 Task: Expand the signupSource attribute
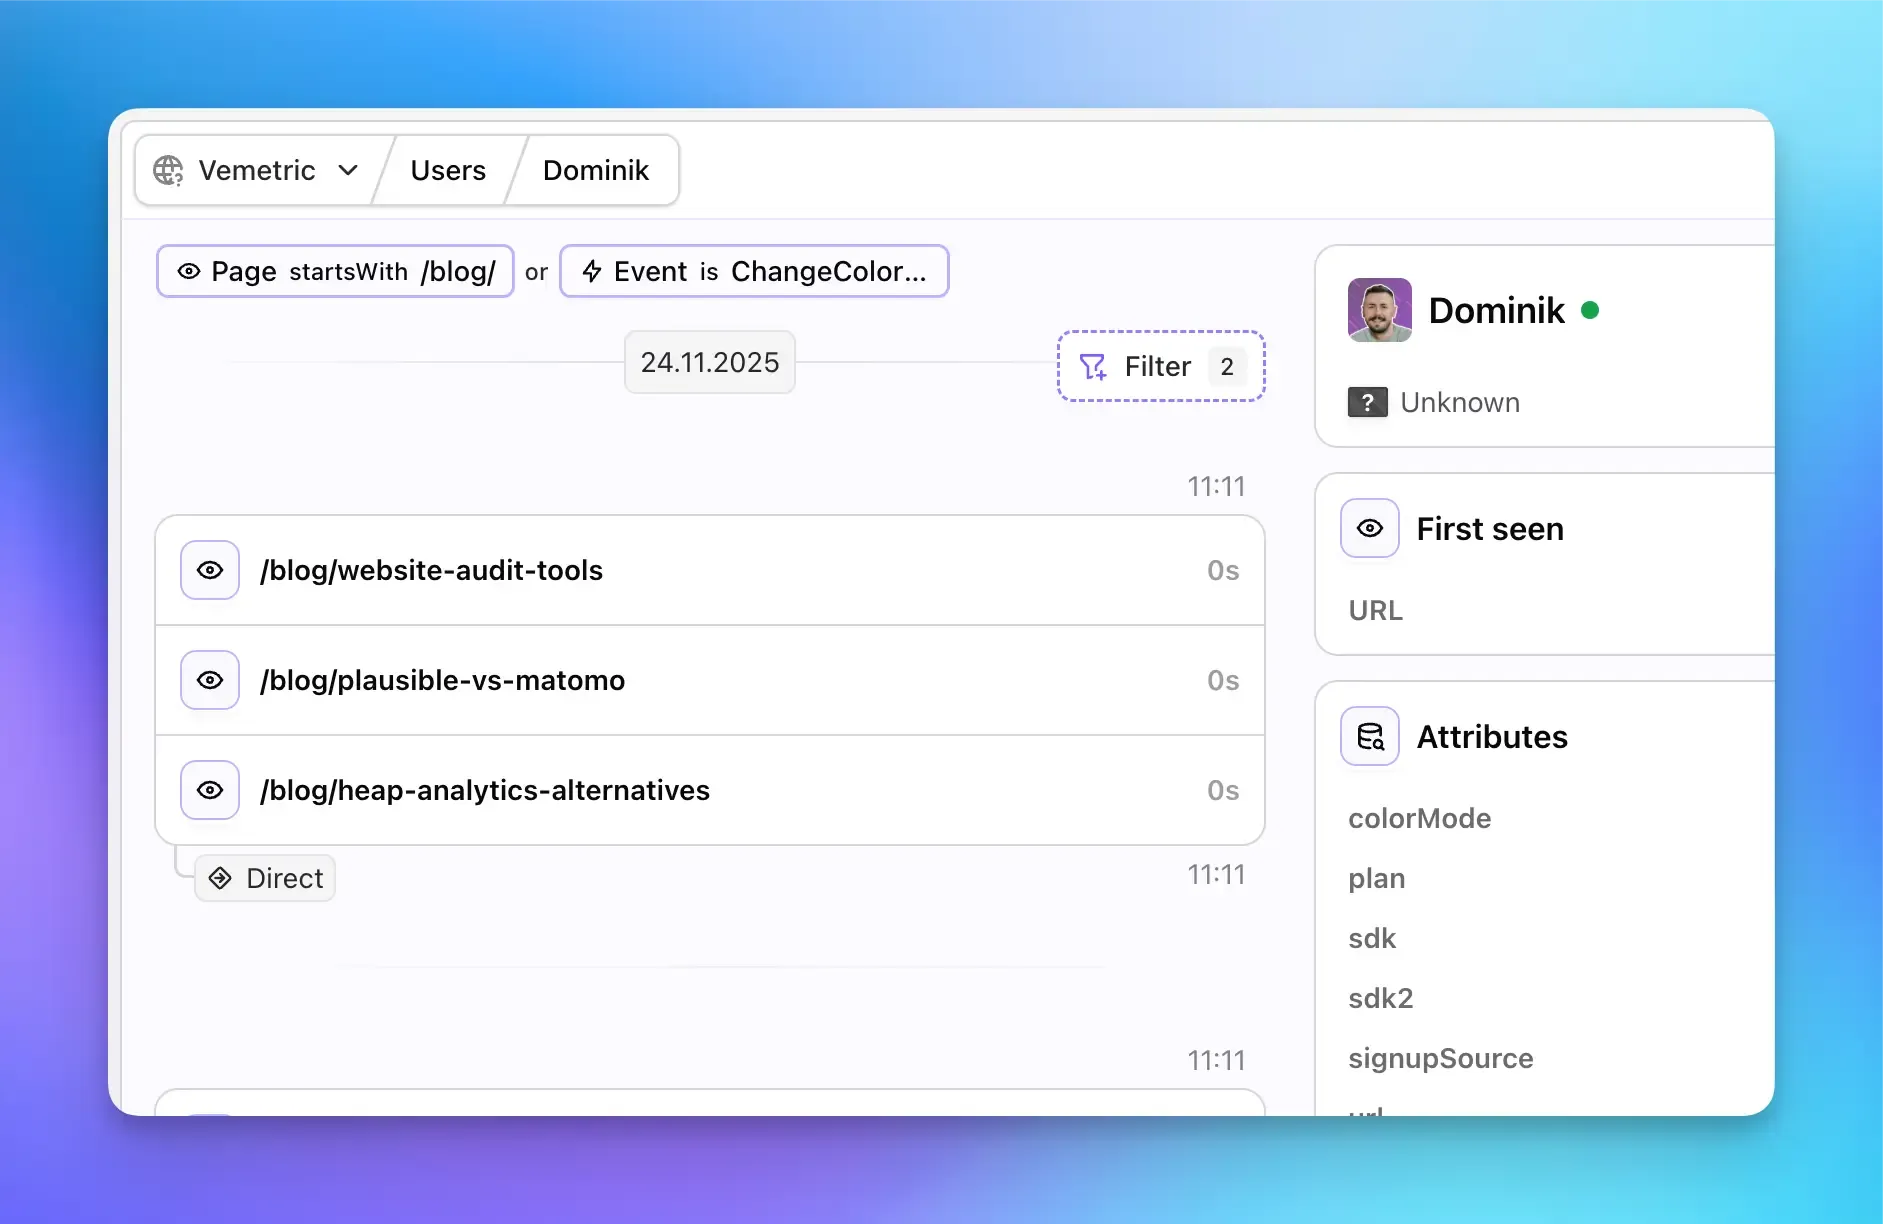(1440, 1058)
